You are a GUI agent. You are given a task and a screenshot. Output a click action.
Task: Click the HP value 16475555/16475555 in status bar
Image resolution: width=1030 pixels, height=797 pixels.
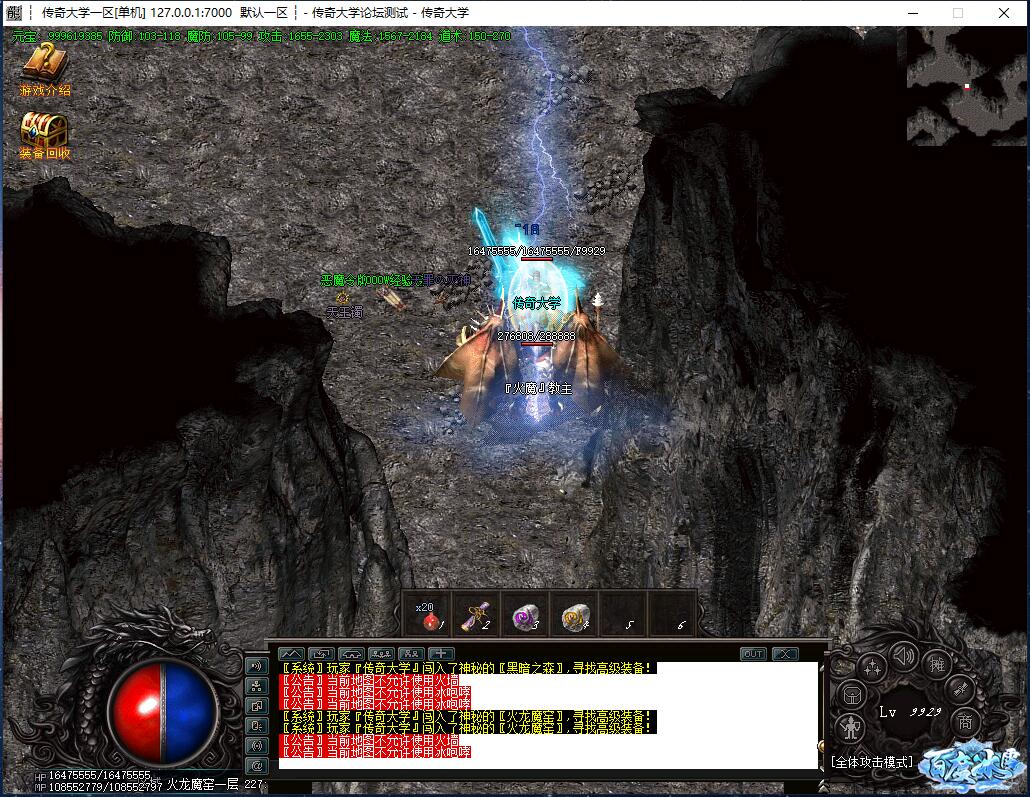tap(99, 775)
